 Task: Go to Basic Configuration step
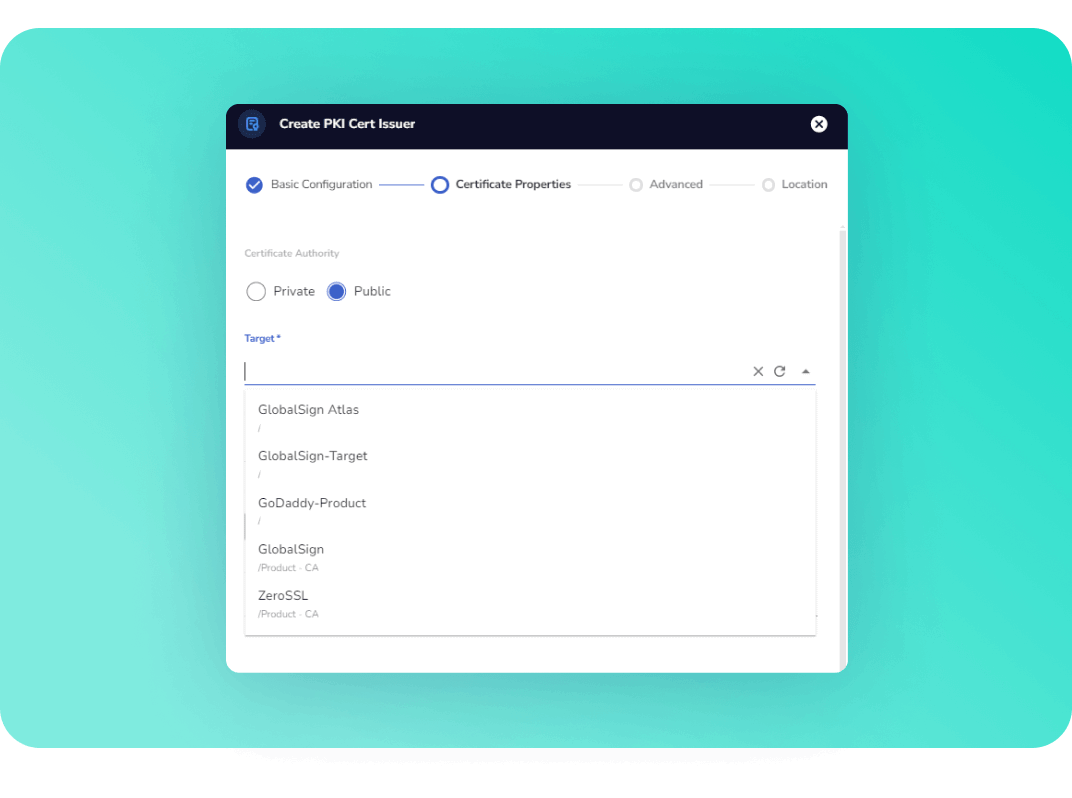321,185
